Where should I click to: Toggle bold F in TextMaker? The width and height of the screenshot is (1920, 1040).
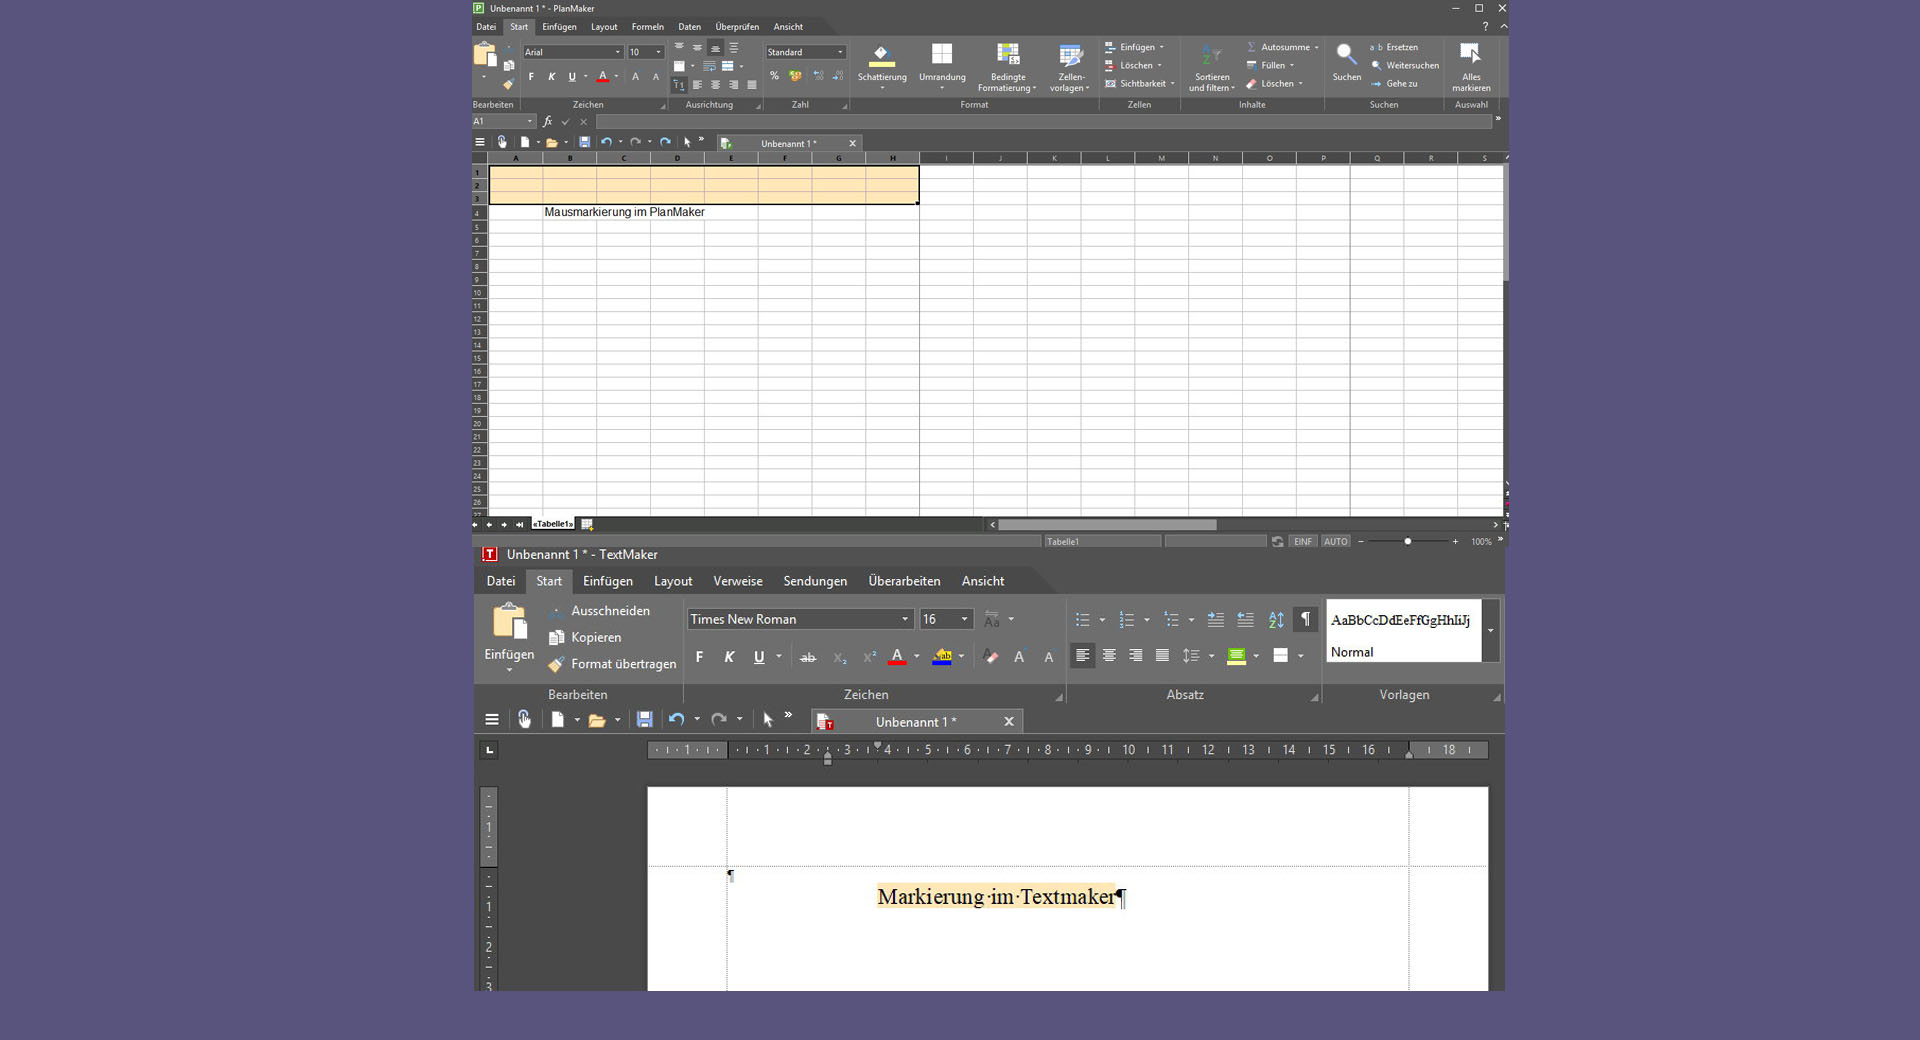coord(699,657)
